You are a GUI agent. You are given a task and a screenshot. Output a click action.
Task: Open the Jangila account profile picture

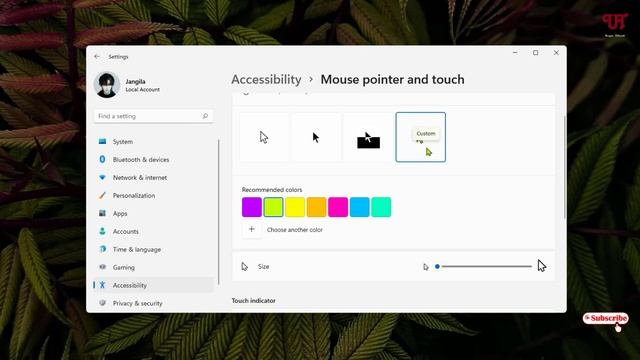click(x=107, y=85)
